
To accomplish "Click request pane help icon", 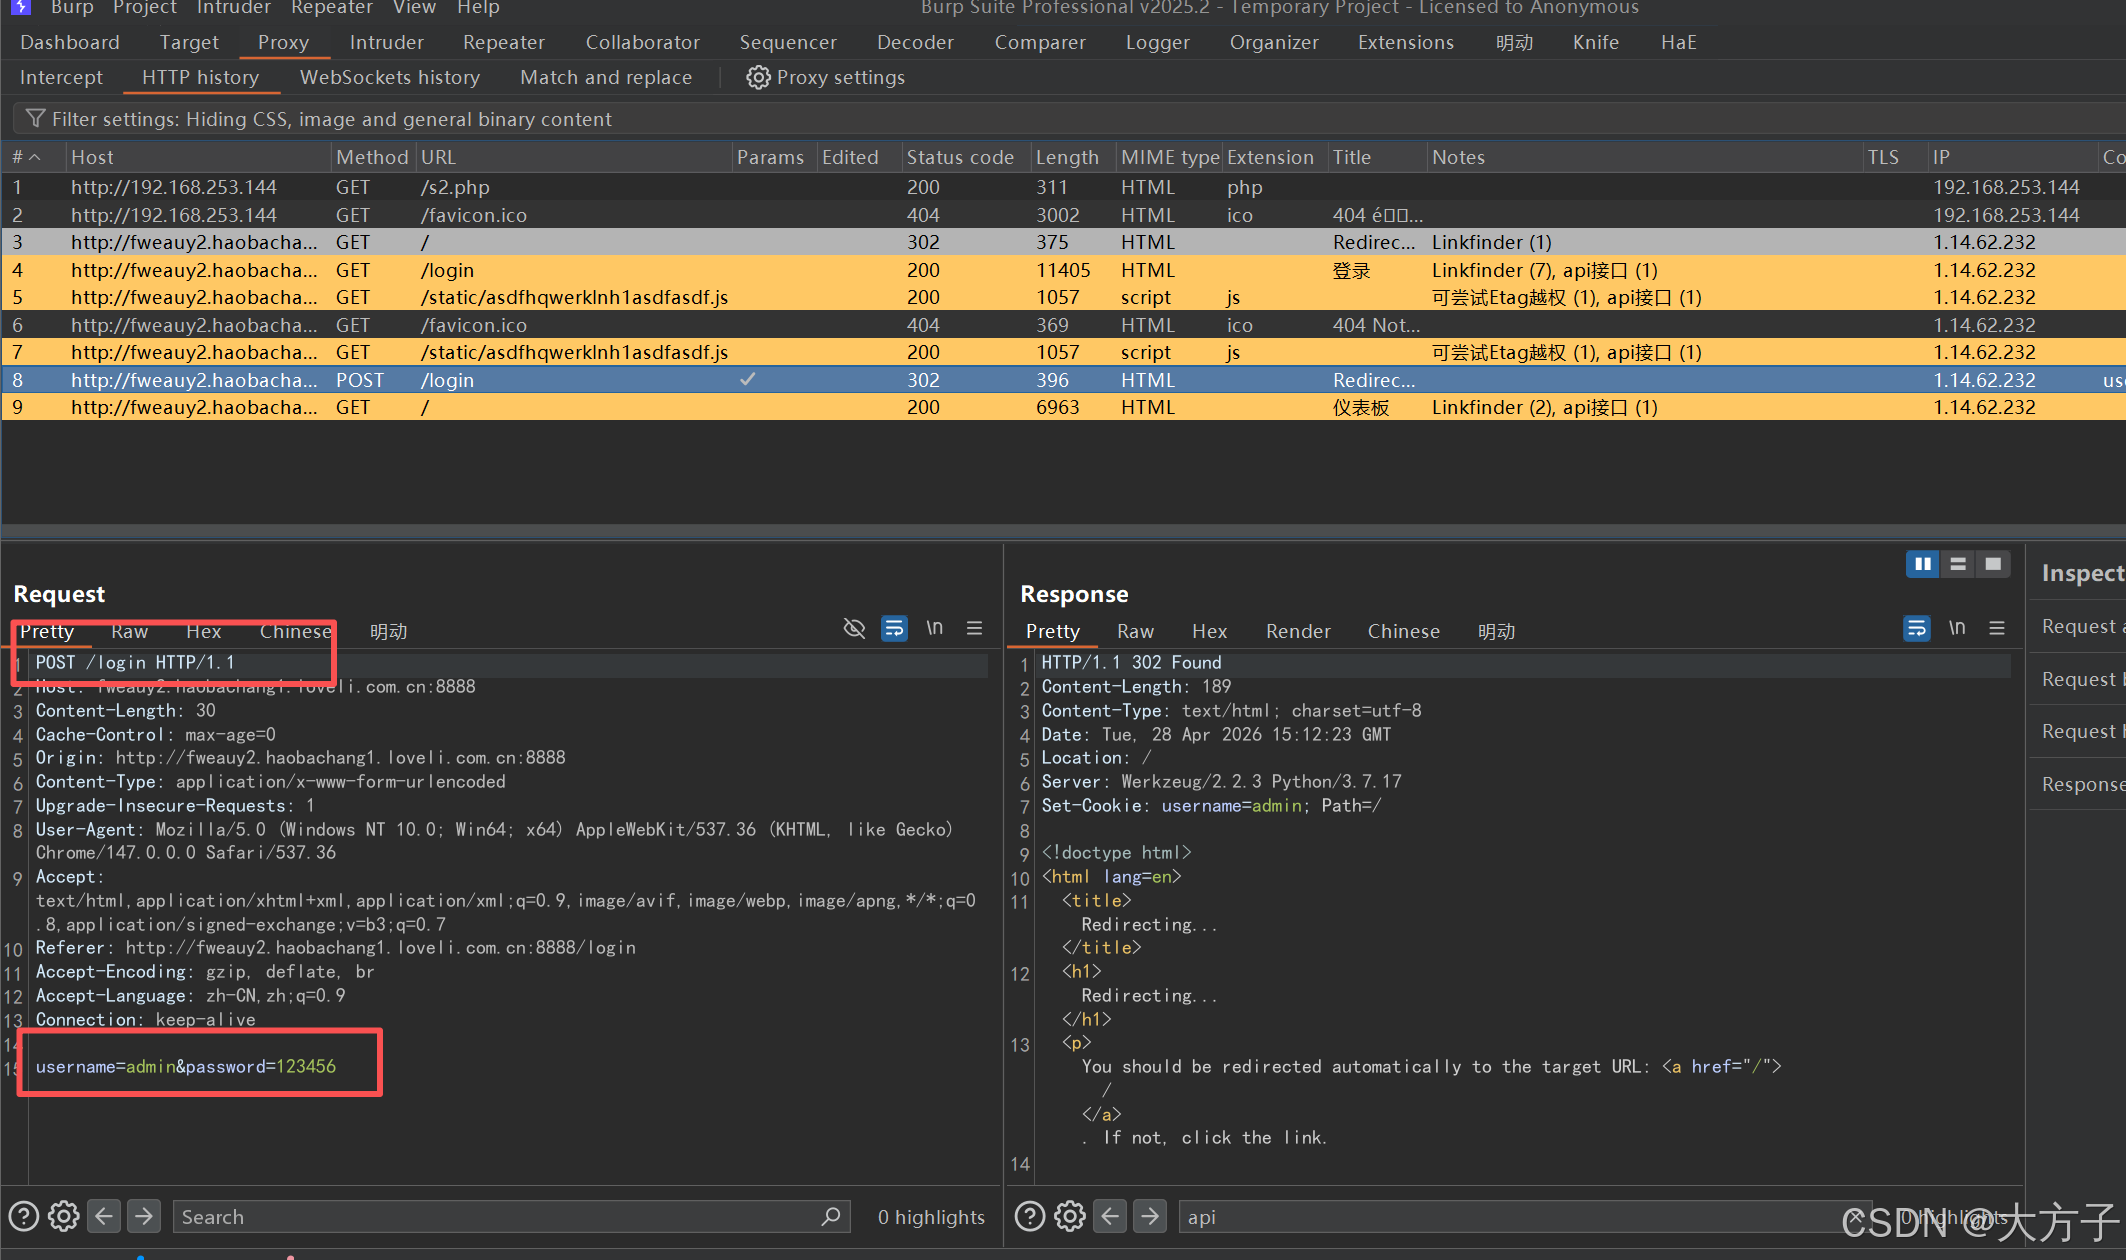I will click(x=24, y=1216).
